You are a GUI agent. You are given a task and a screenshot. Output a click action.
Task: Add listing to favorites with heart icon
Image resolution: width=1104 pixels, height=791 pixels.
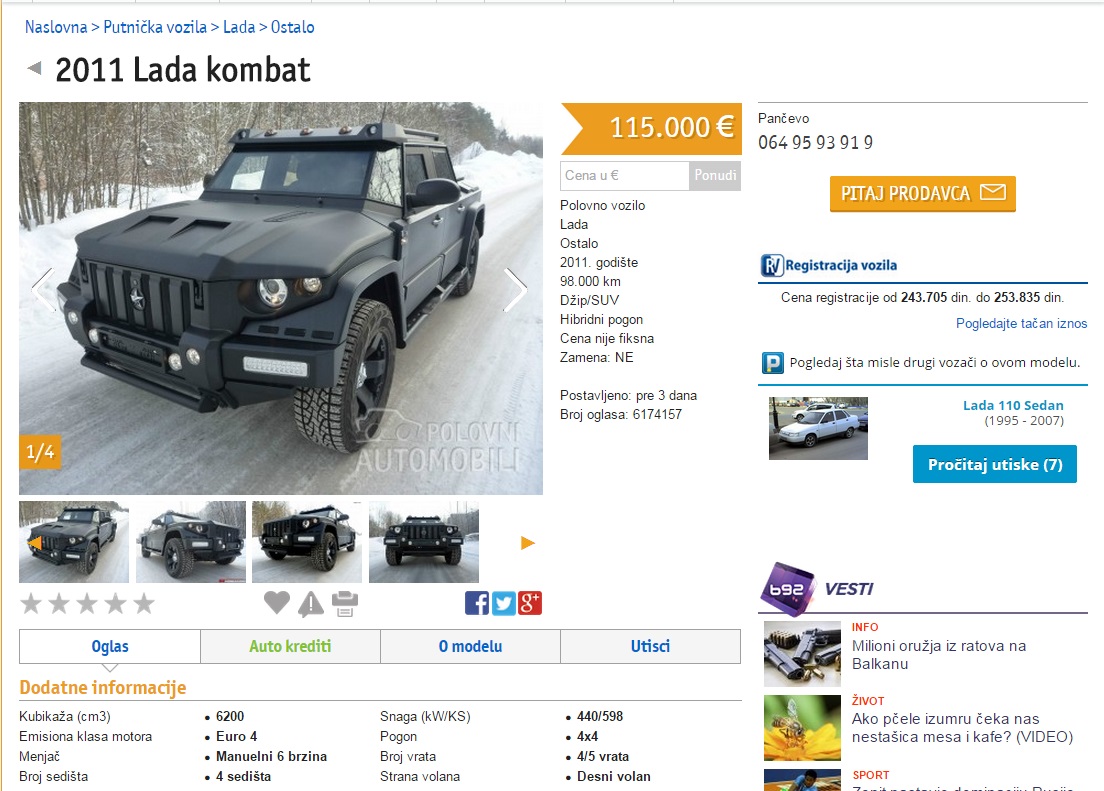tap(277, 603)
